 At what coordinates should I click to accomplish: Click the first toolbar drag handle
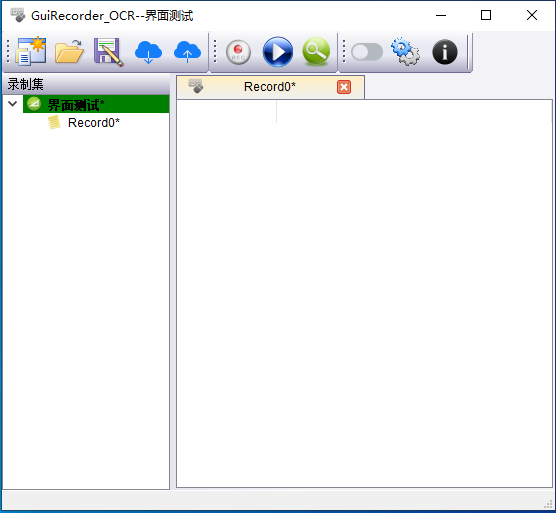[8, 52]
